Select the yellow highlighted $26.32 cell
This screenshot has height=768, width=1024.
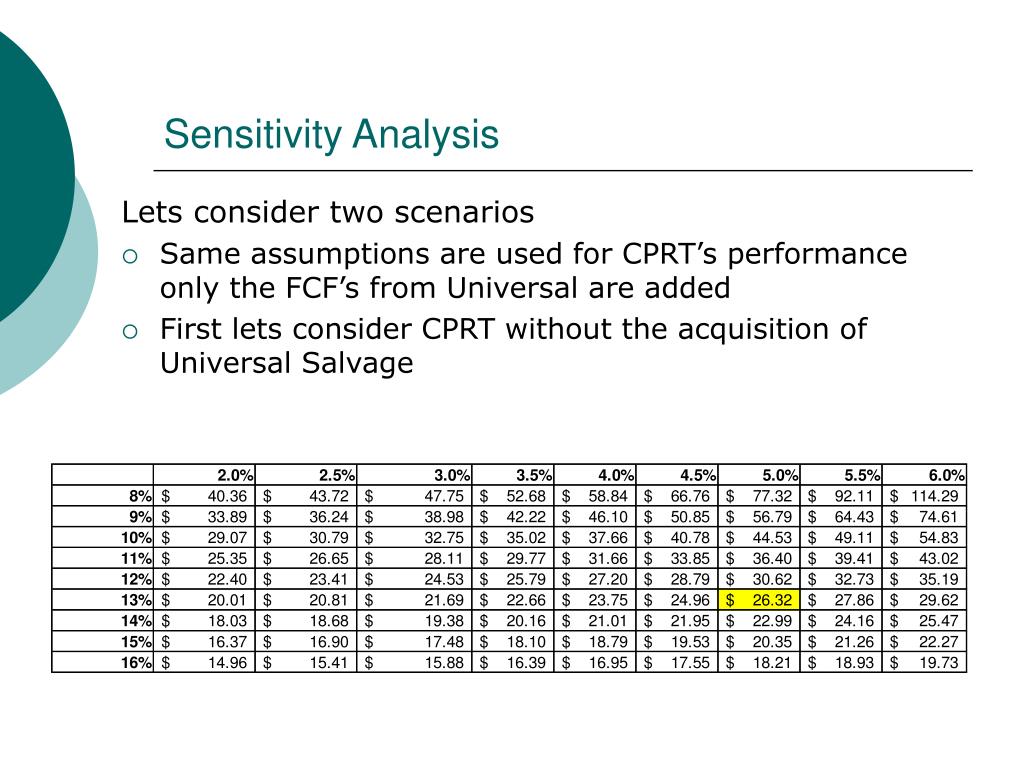click(759, 600)
